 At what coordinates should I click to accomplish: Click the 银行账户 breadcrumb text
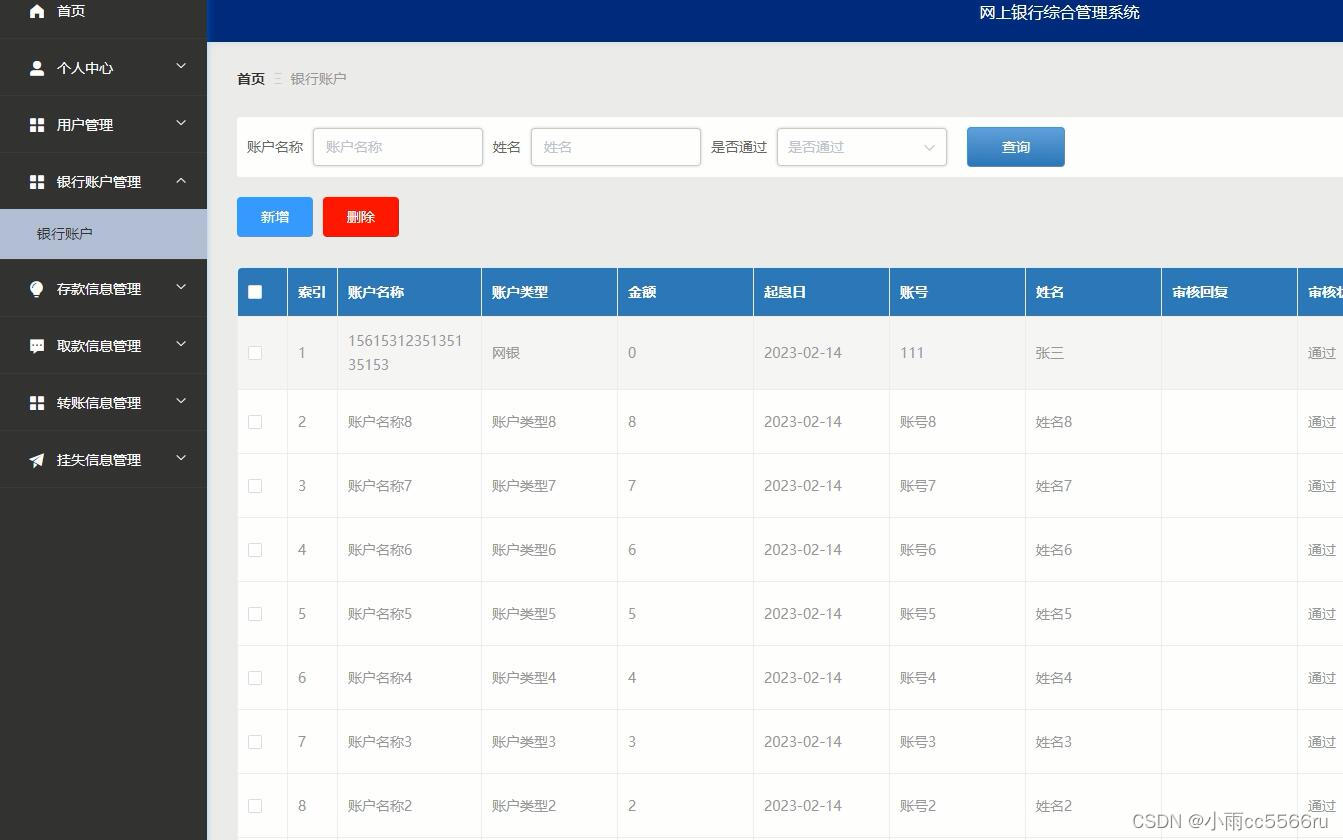[x=319, y=79]
